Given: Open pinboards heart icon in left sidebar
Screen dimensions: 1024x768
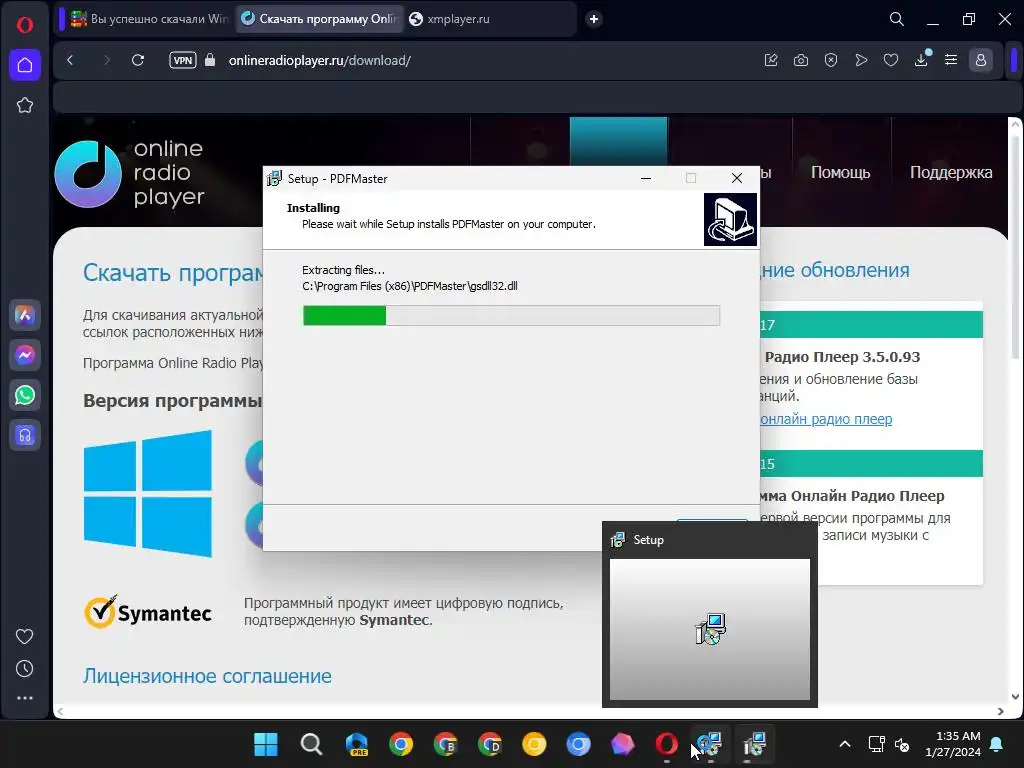Looking at the screenshot, I should click(x=25, y=636).
